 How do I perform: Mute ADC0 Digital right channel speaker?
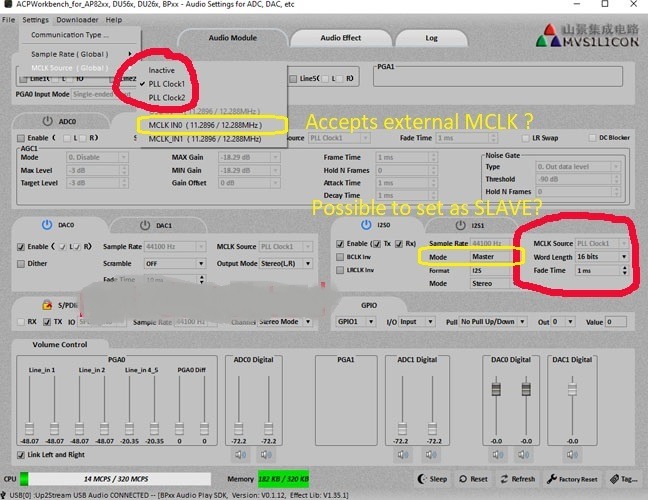266,455
